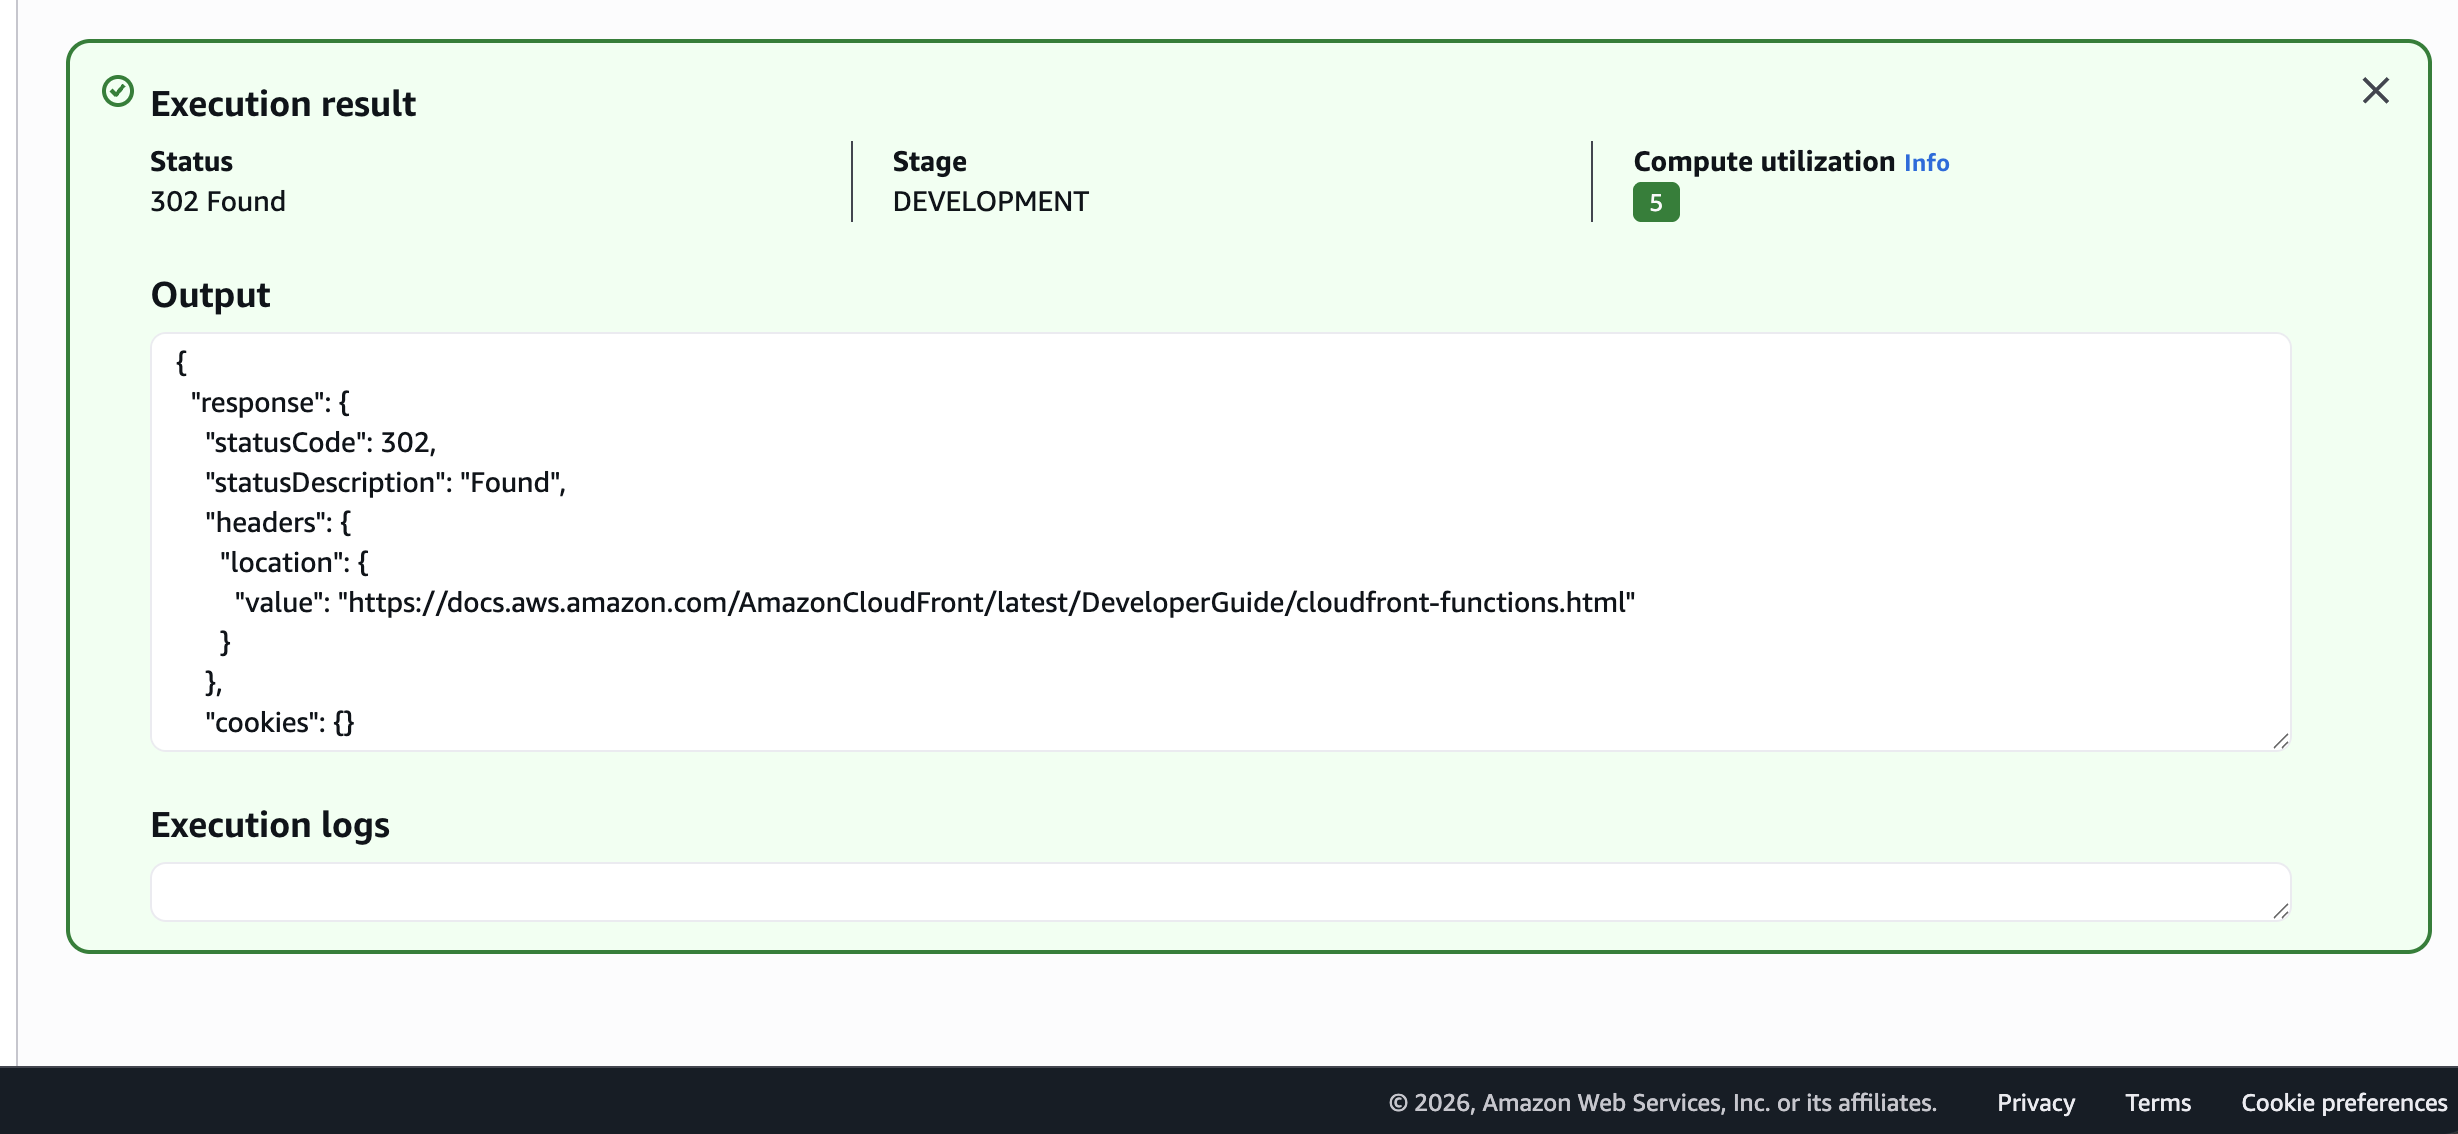Click the Execution logs resize handle
2458x1134 pixels.
click(x=2280, y=911)
